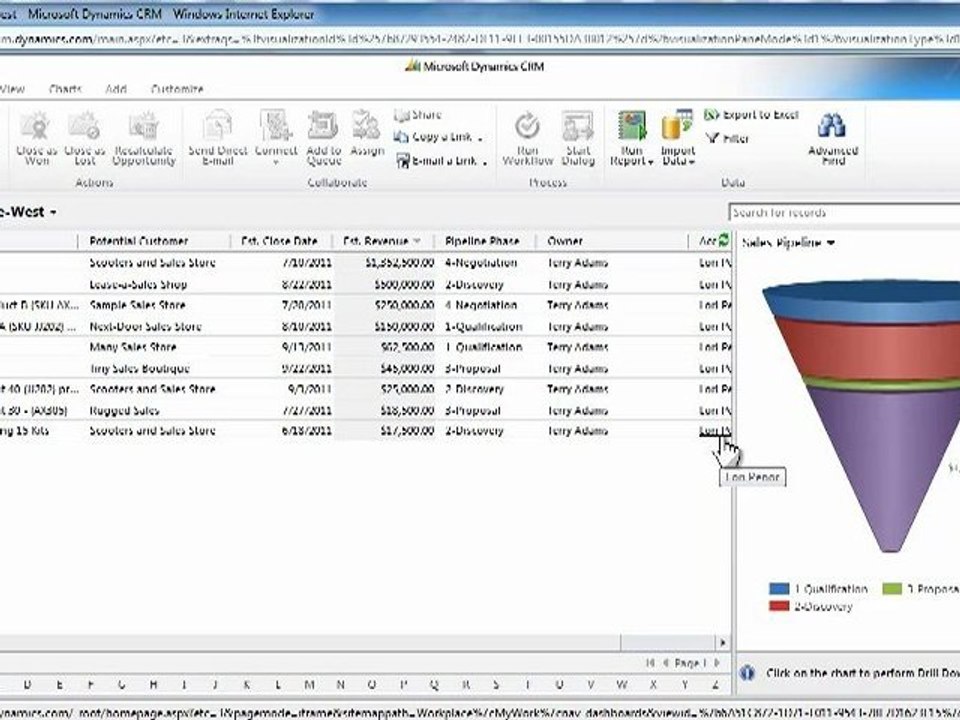The height and width of the screenshot is (720, 960).
Task: Click the Discovery legend swatch
Action: (x=779, y=606)
